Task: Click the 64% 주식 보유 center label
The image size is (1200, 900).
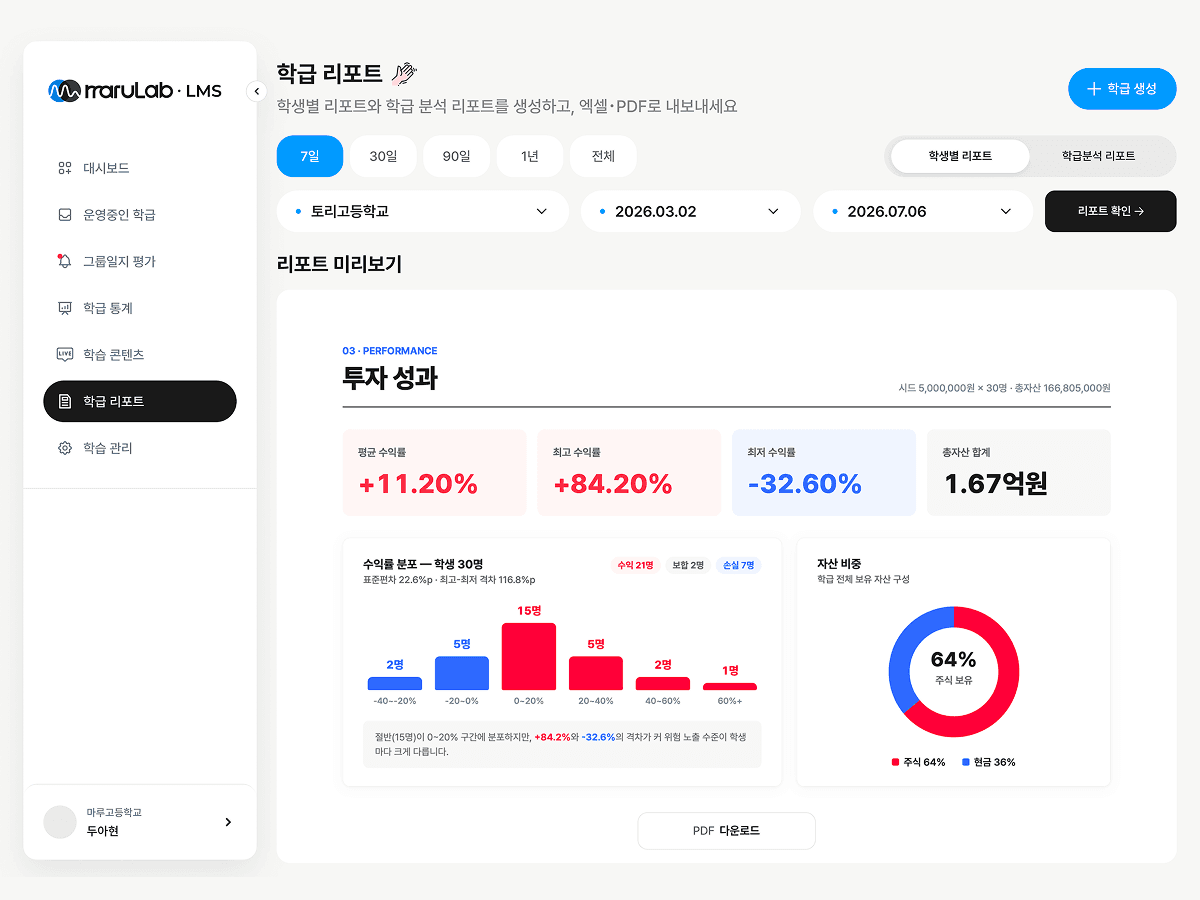Action: 954,668
